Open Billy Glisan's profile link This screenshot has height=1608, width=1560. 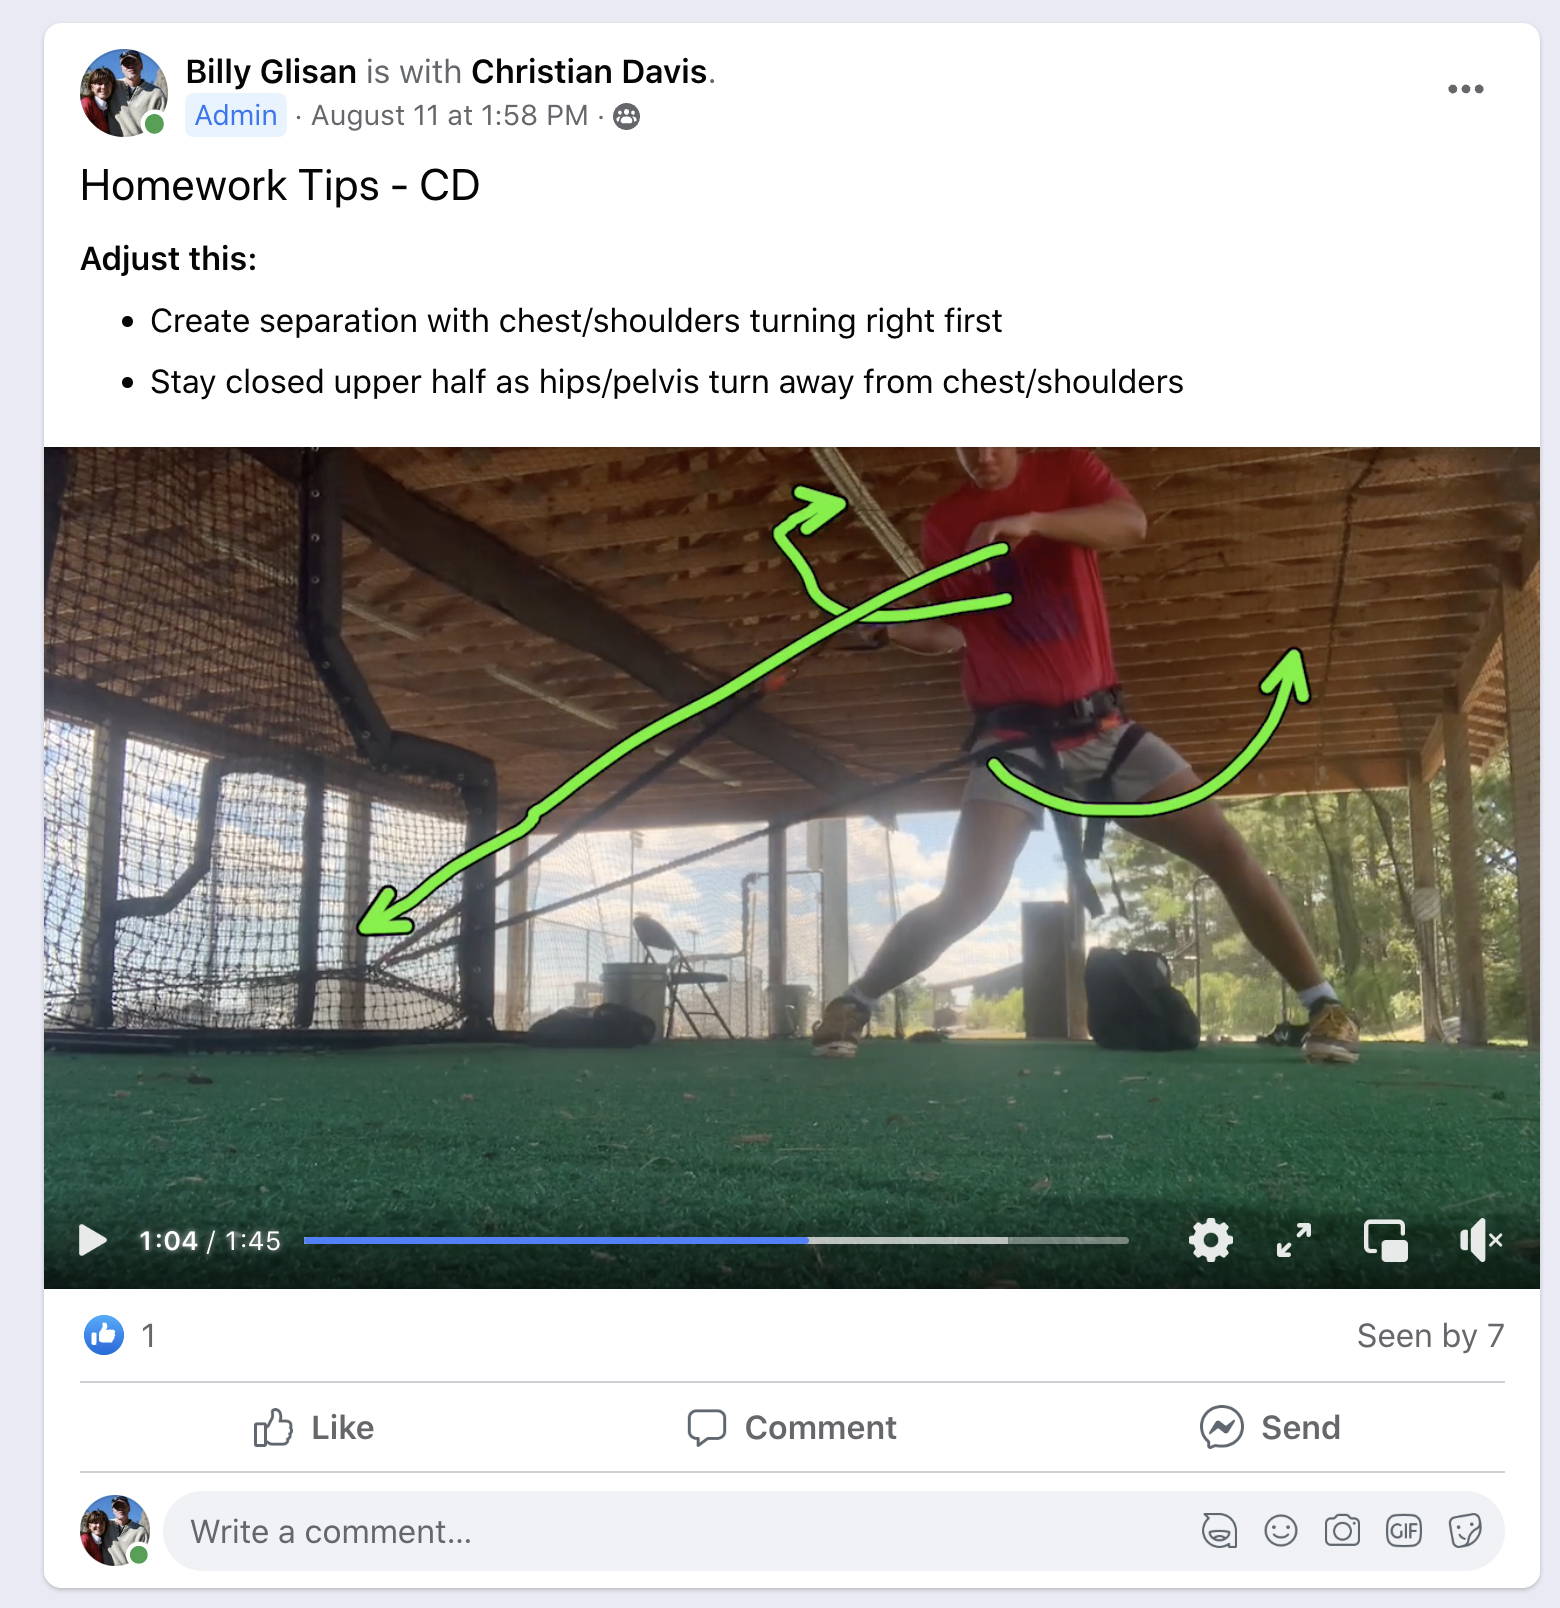pyautogui.click(x=271, y=72)
